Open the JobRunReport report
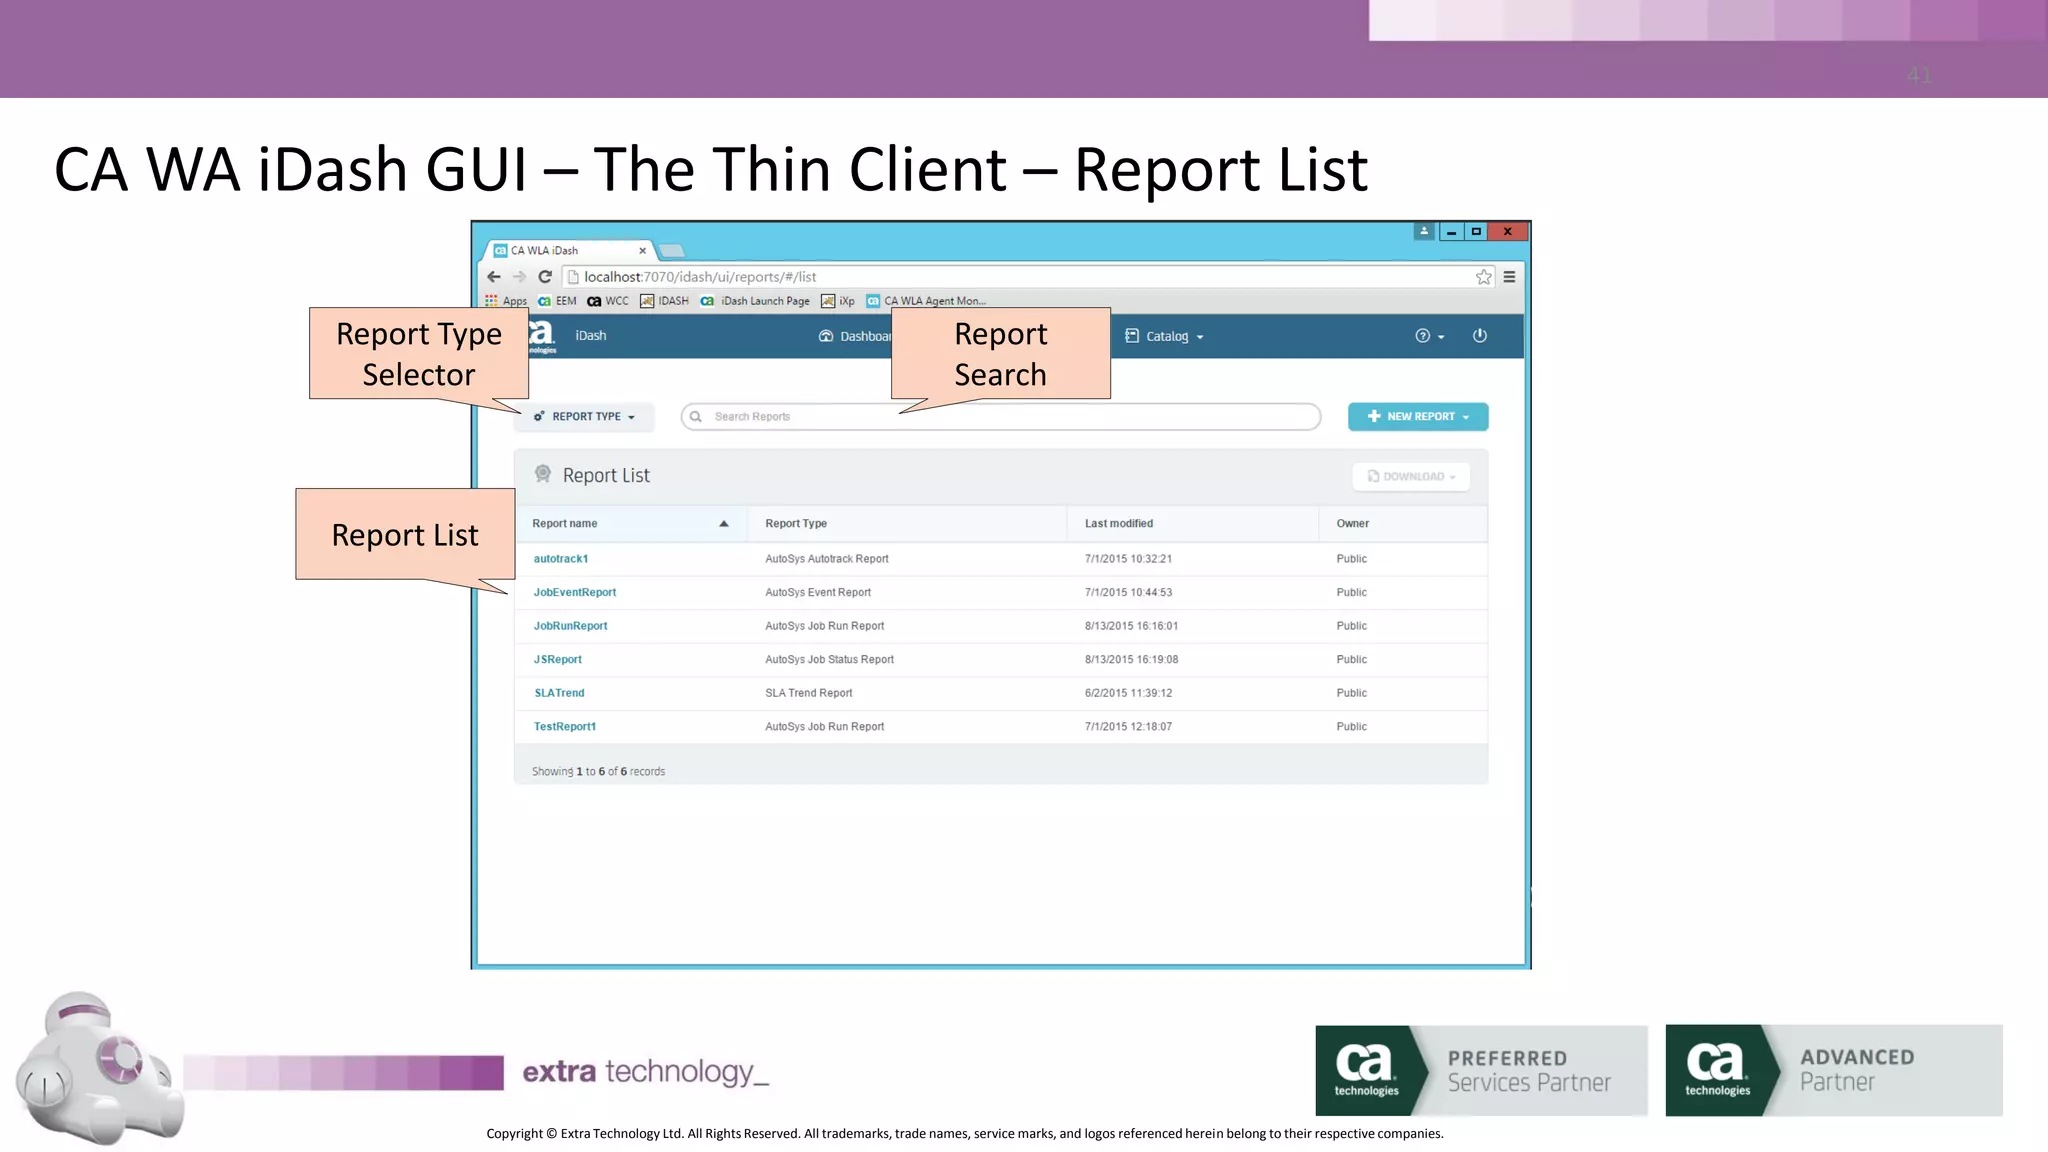 pos(571,626)
